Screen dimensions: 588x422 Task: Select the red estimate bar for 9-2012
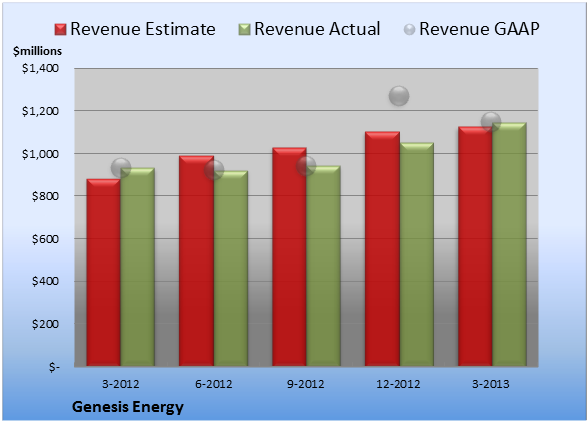click(x=289, y=257)
